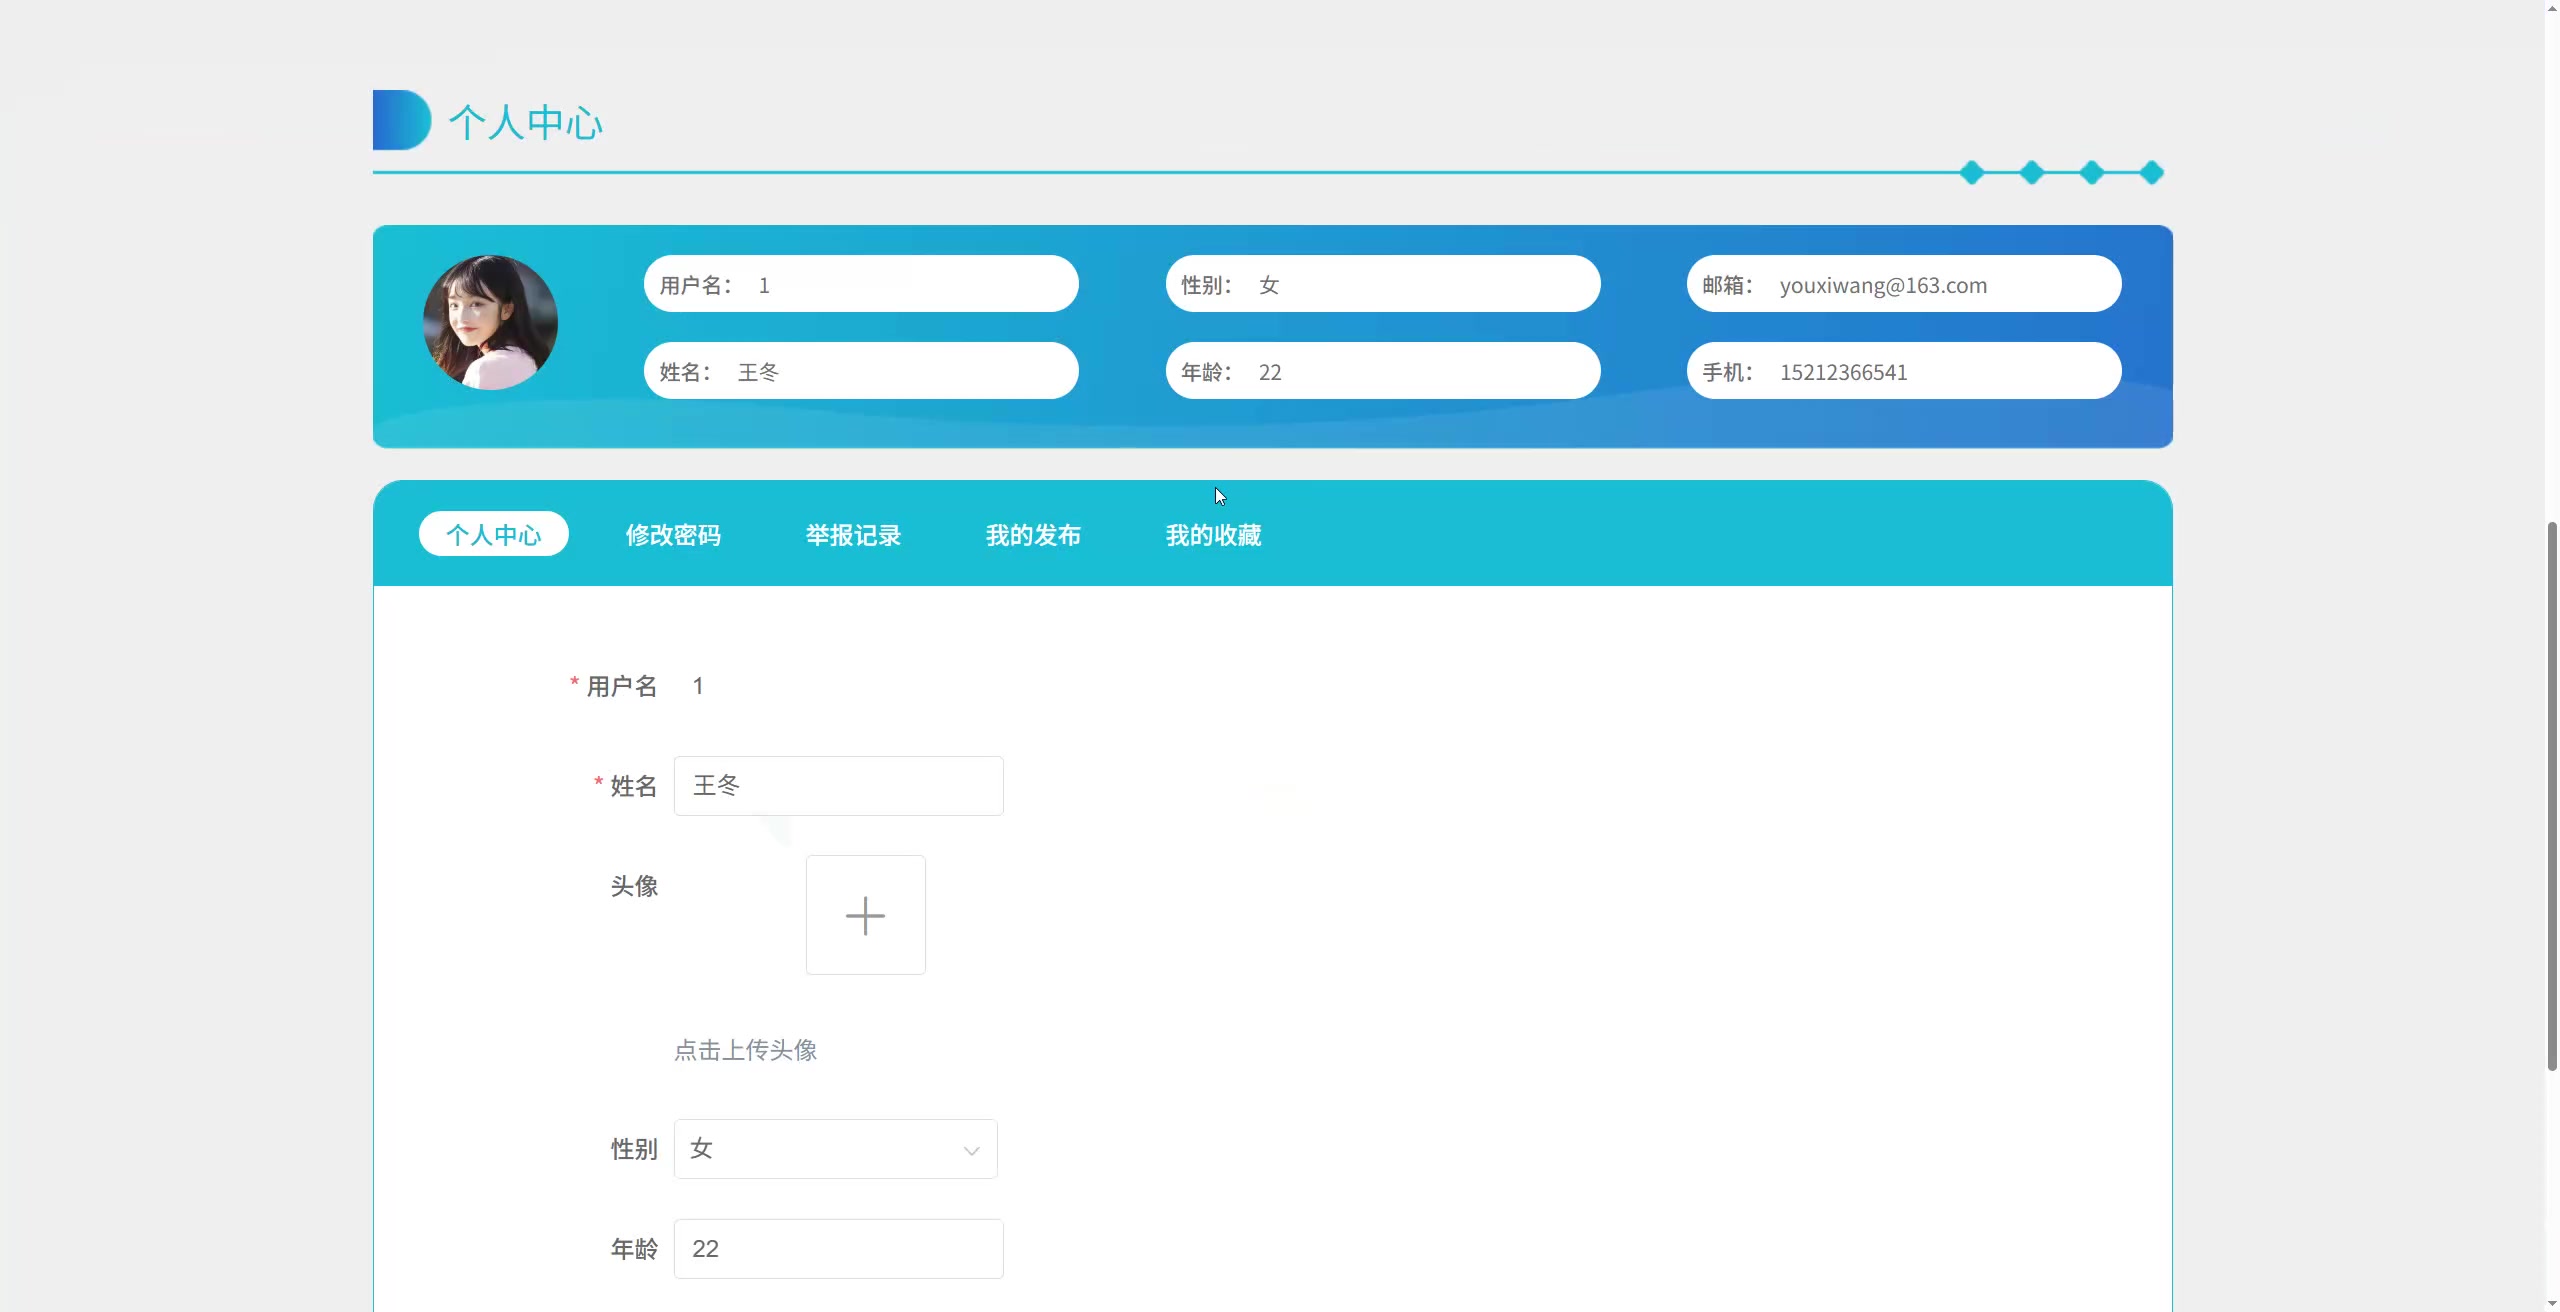Open the 举报记录 tab

pyautogui.click(x=853, y=535)
